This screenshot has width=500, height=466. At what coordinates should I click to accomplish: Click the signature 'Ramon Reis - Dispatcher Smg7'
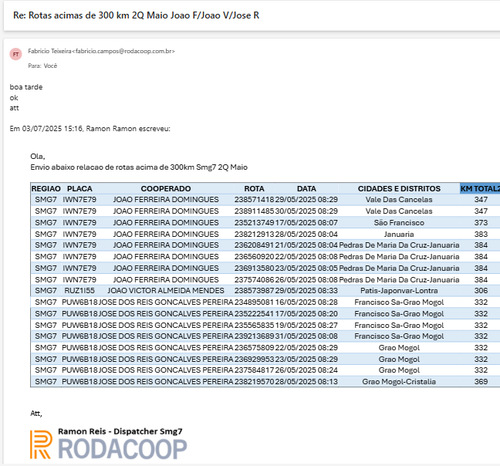[x=120, y=431]
